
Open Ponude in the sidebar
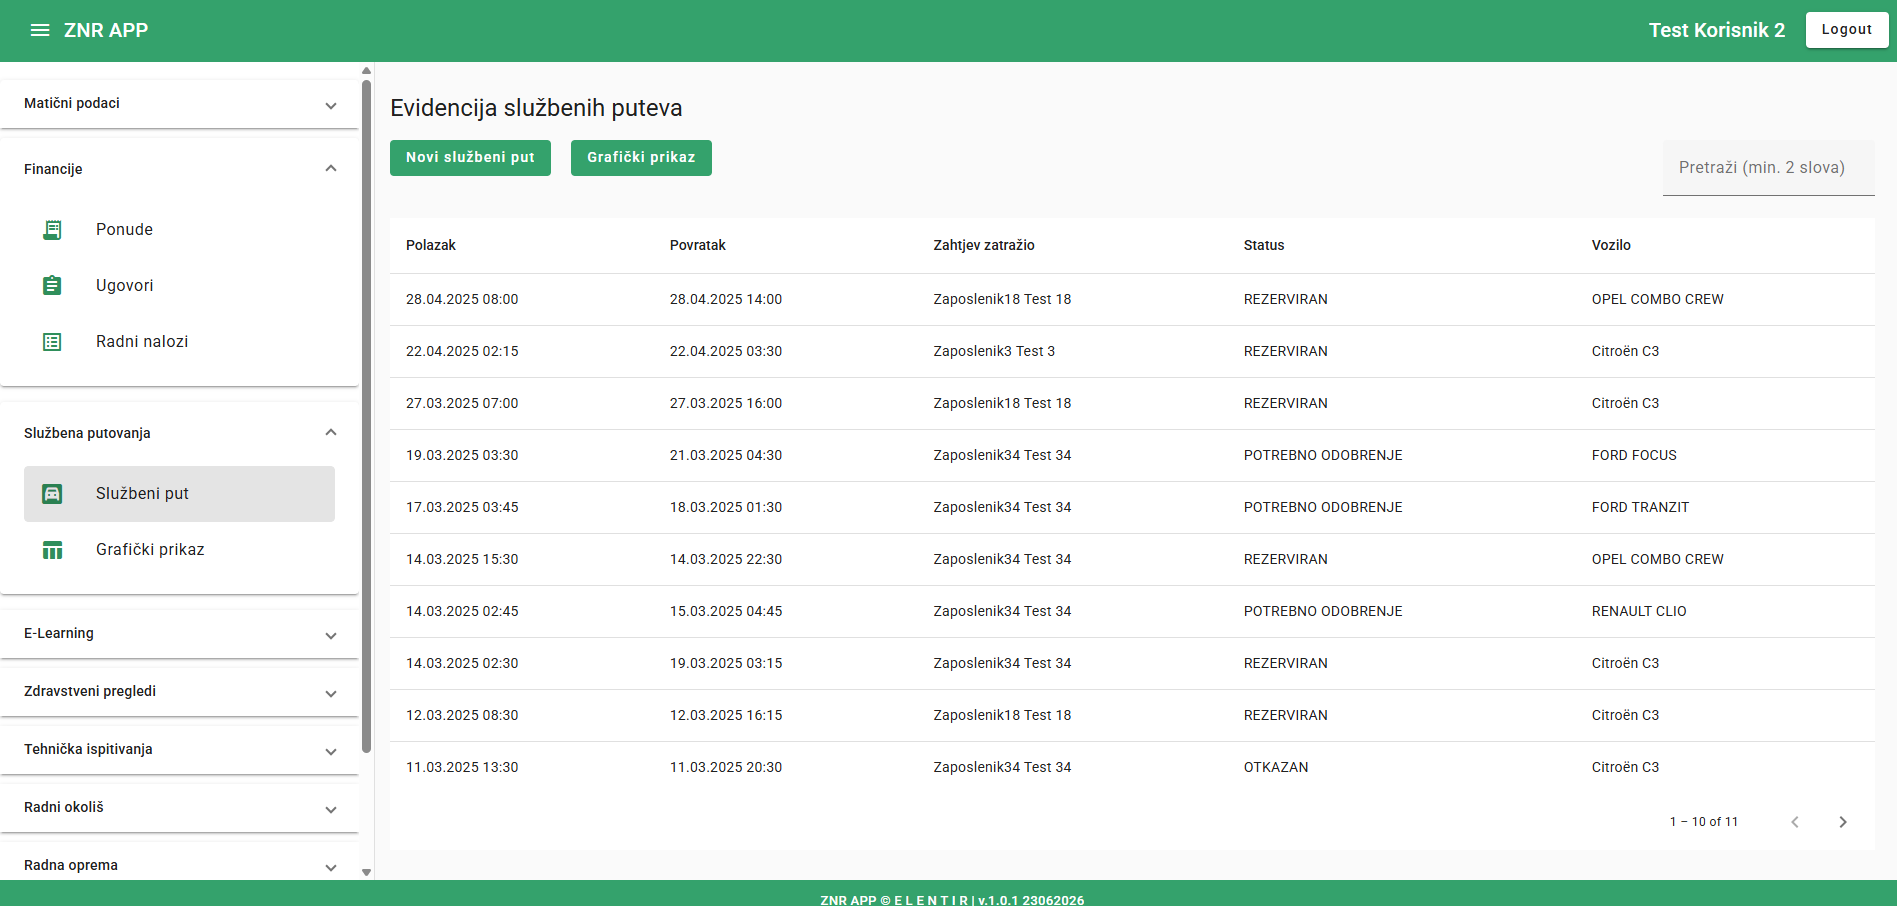pos(179,230)
